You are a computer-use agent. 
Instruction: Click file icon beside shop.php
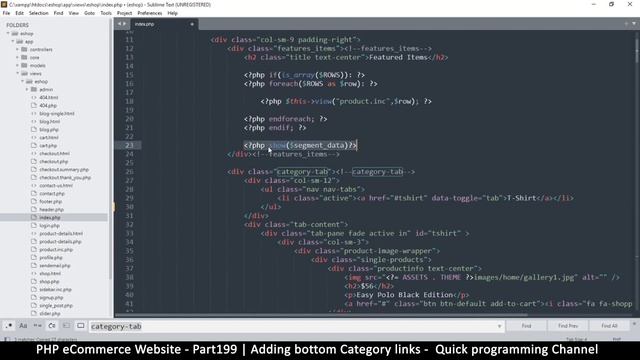34,282
